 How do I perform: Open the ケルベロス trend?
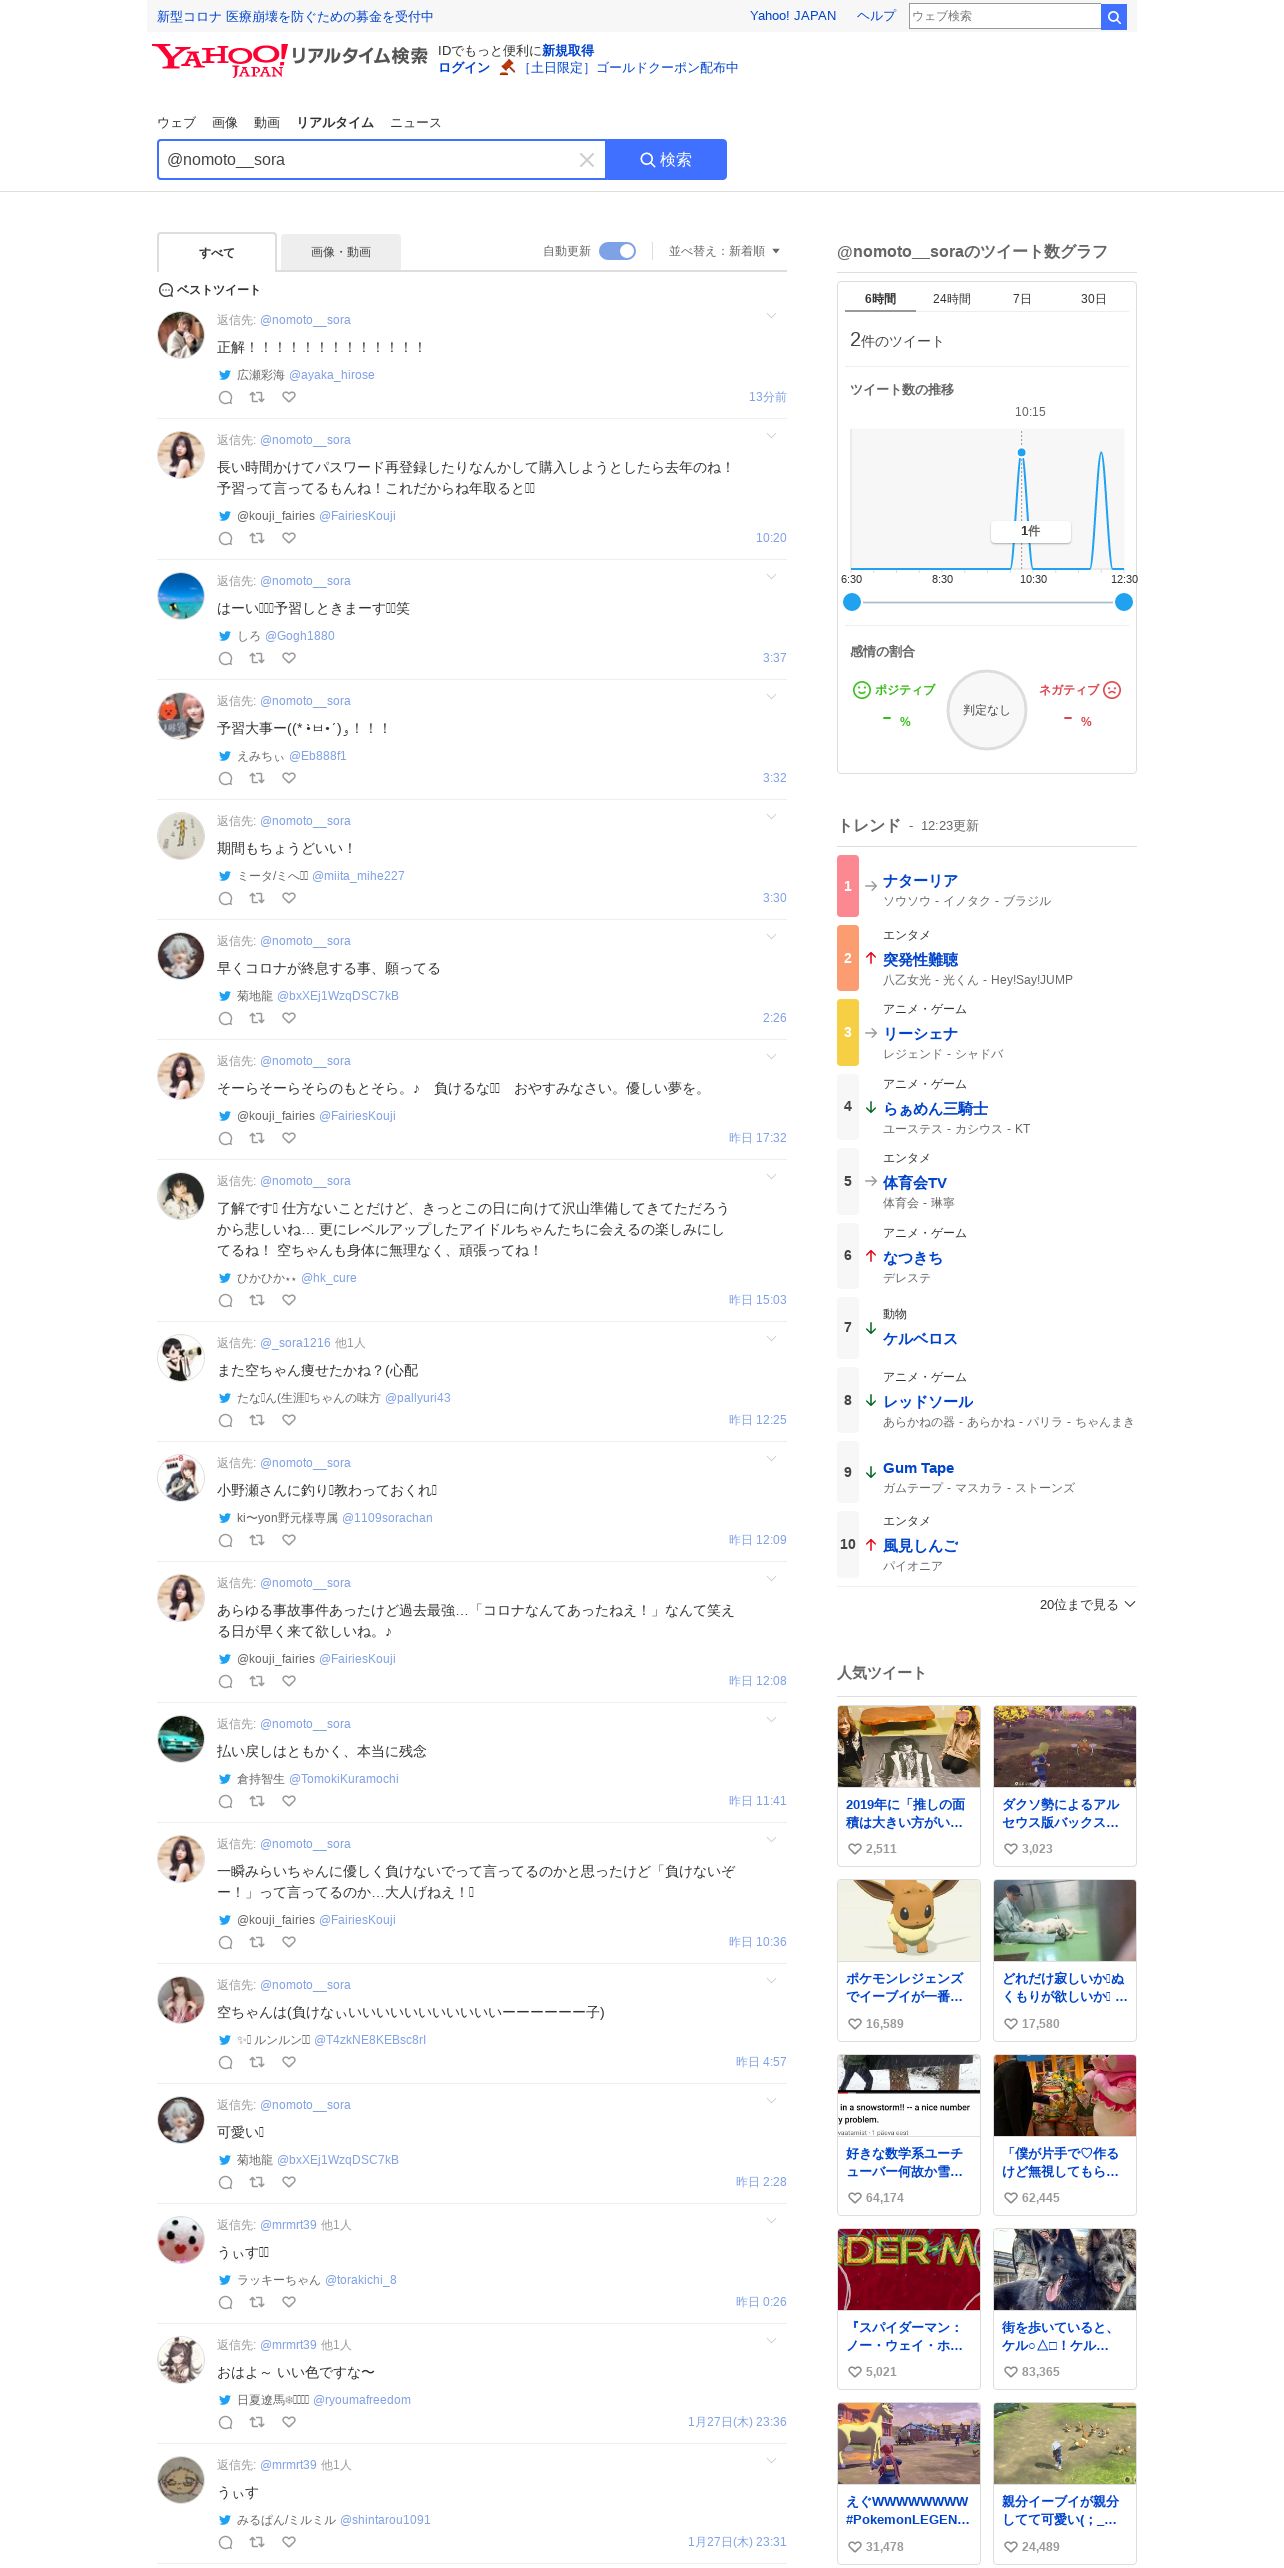tap(920, 1339)
